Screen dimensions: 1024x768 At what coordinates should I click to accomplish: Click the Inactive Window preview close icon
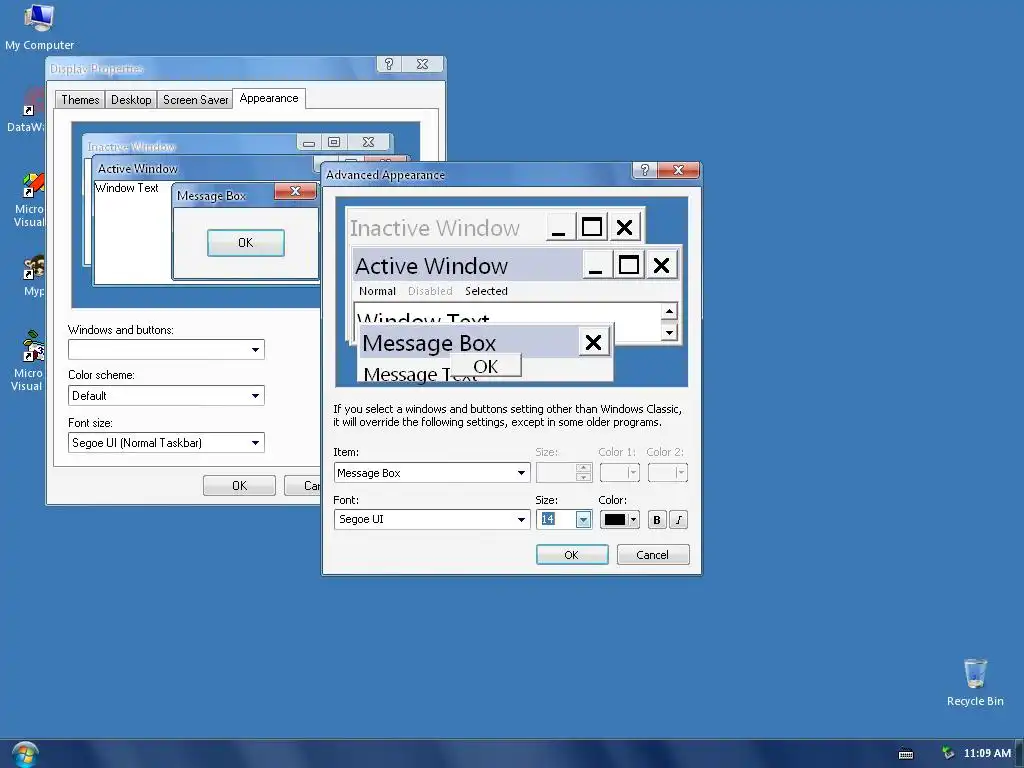(x=624, y=227)
